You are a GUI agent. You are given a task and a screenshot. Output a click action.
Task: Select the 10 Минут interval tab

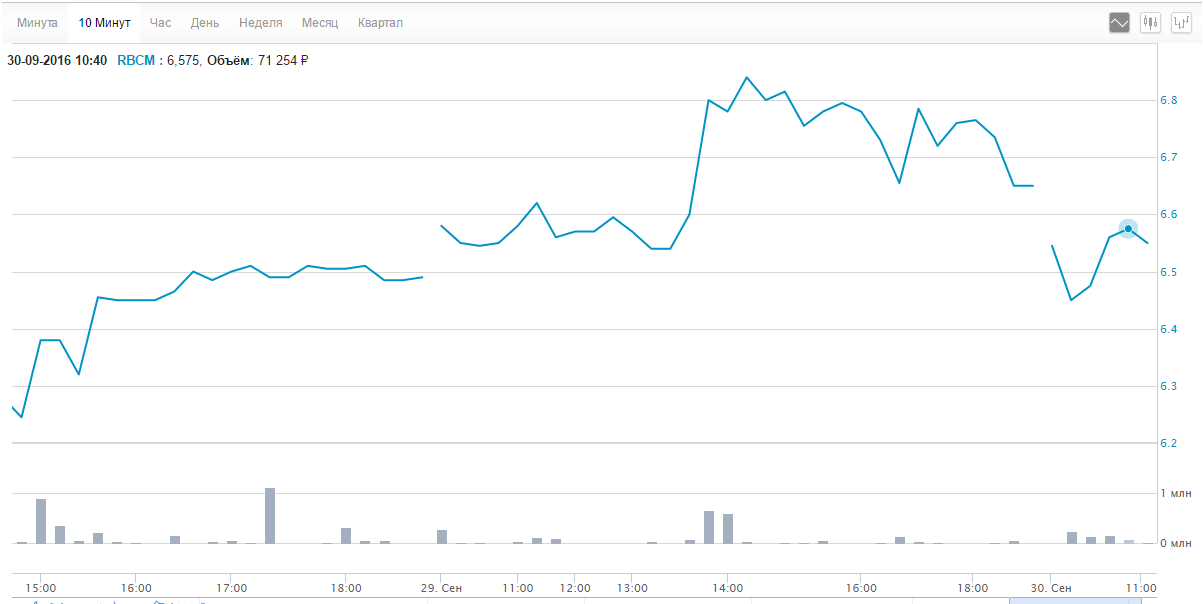point(105,22)
